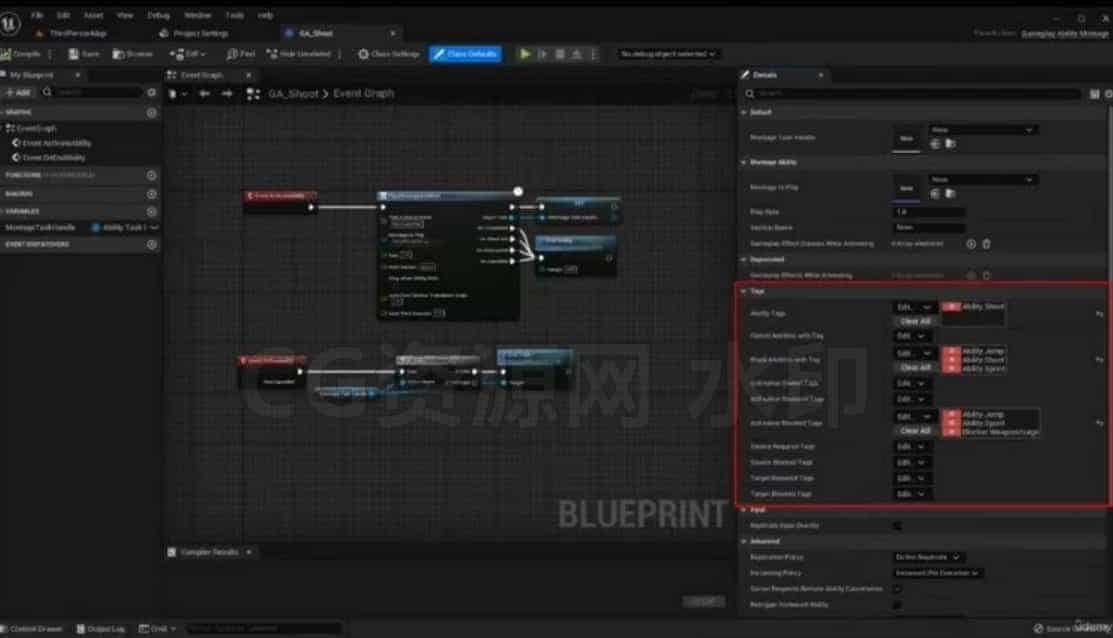Image resolution: width=1113 pixels, height=638 pixels.
Task: Open the Details panel property matrix icon
Action: pos(1094,94)
